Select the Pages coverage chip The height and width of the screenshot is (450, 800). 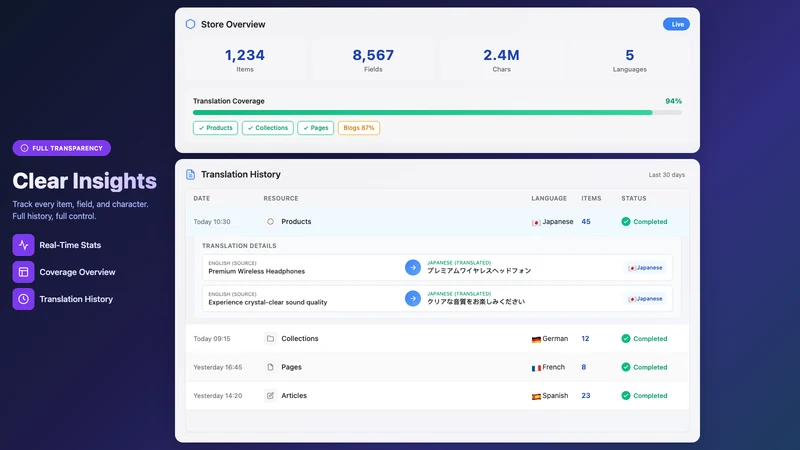point(315,128)
